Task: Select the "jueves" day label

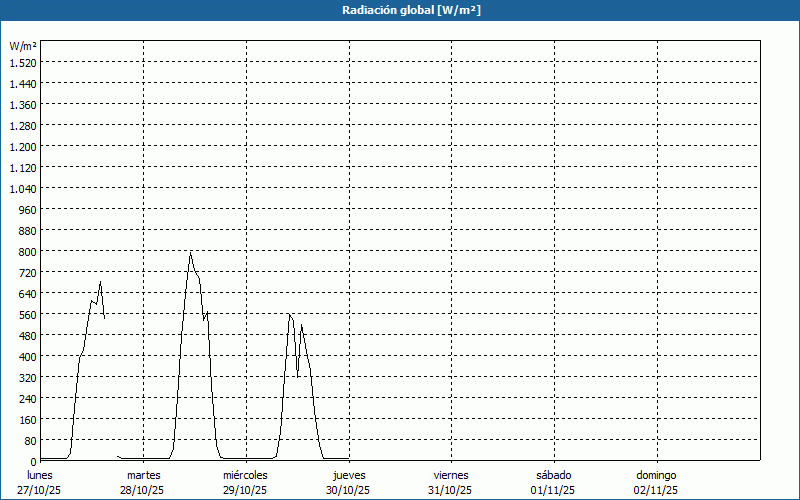Action: [349, 475]
